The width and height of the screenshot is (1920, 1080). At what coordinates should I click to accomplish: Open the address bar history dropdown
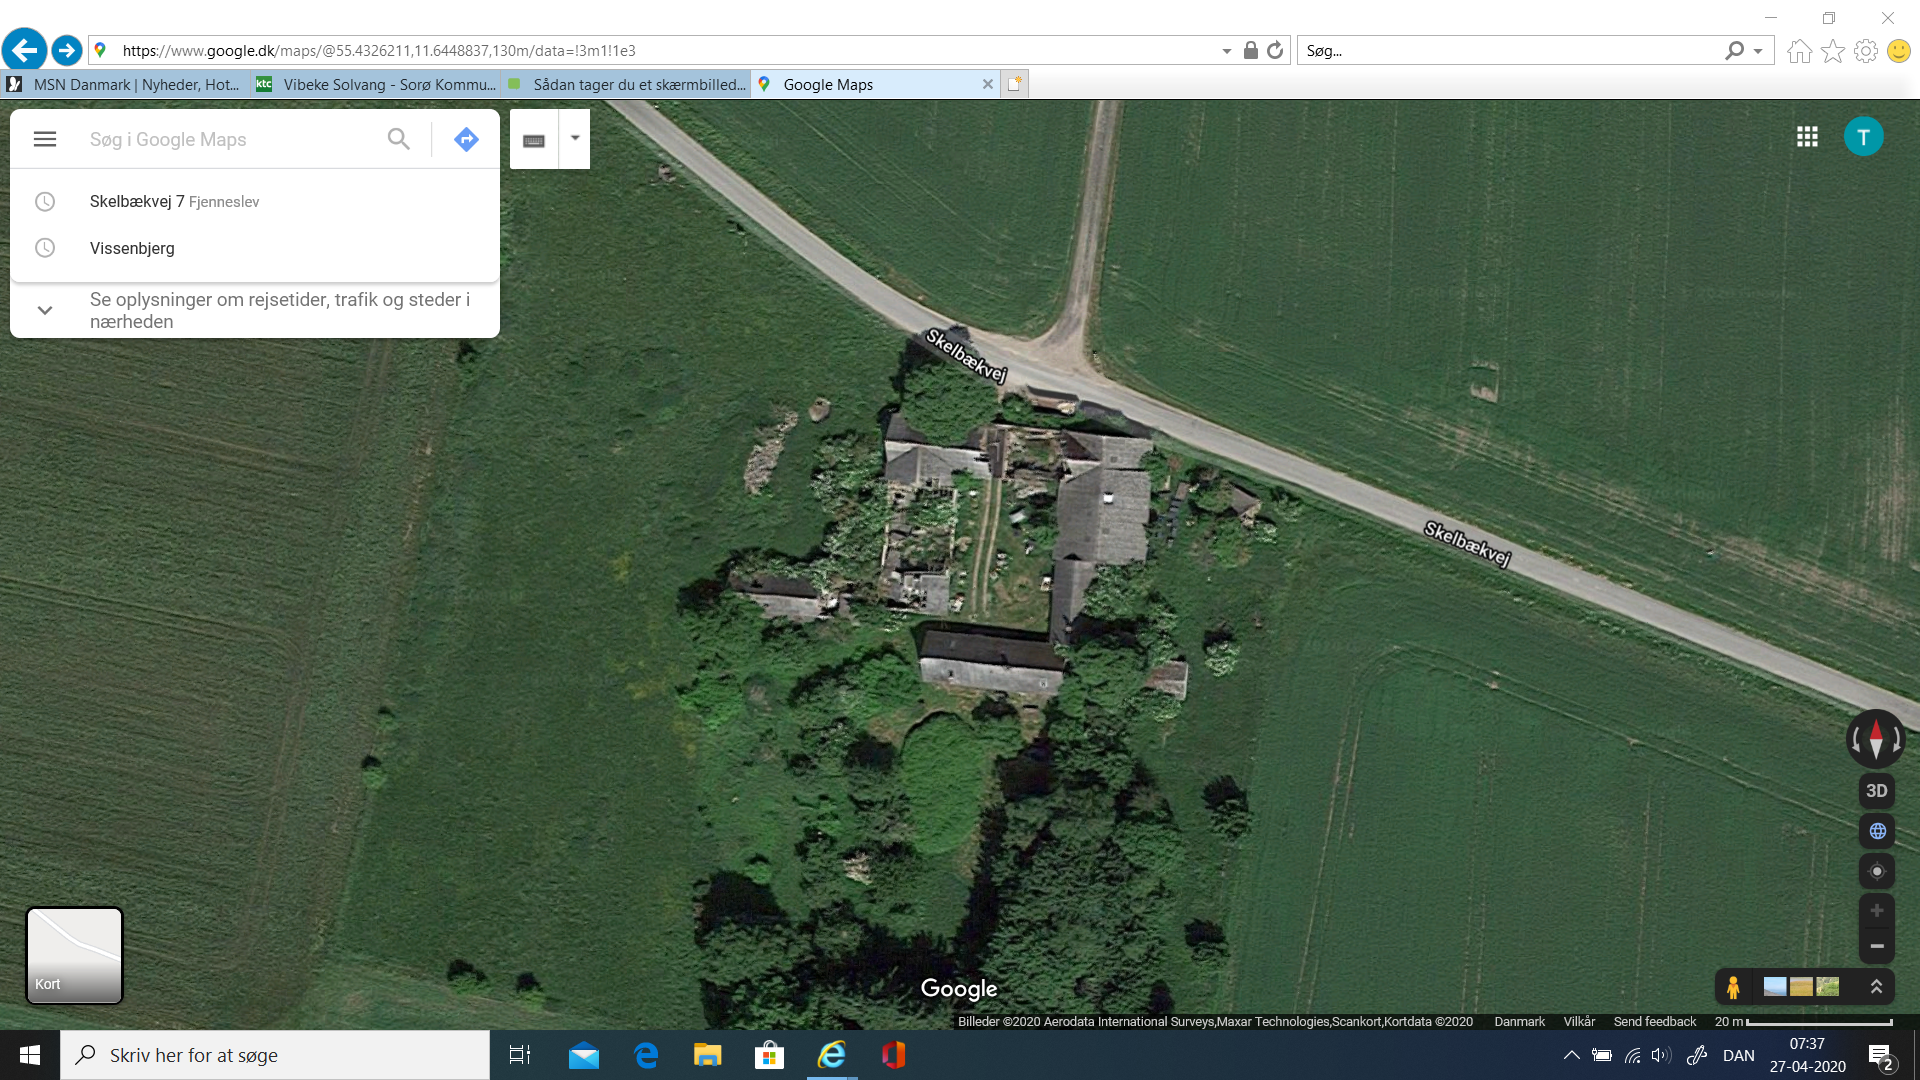pyautogui.click(x=1227, y=51)
